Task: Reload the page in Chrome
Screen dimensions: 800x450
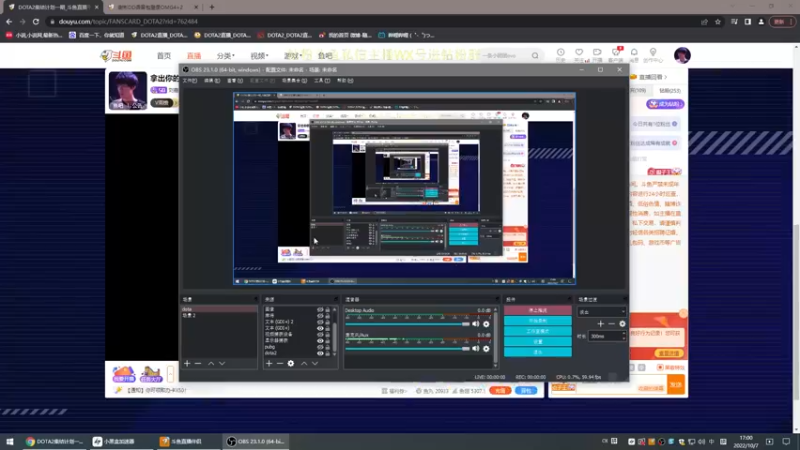Action: pos(36,21)
